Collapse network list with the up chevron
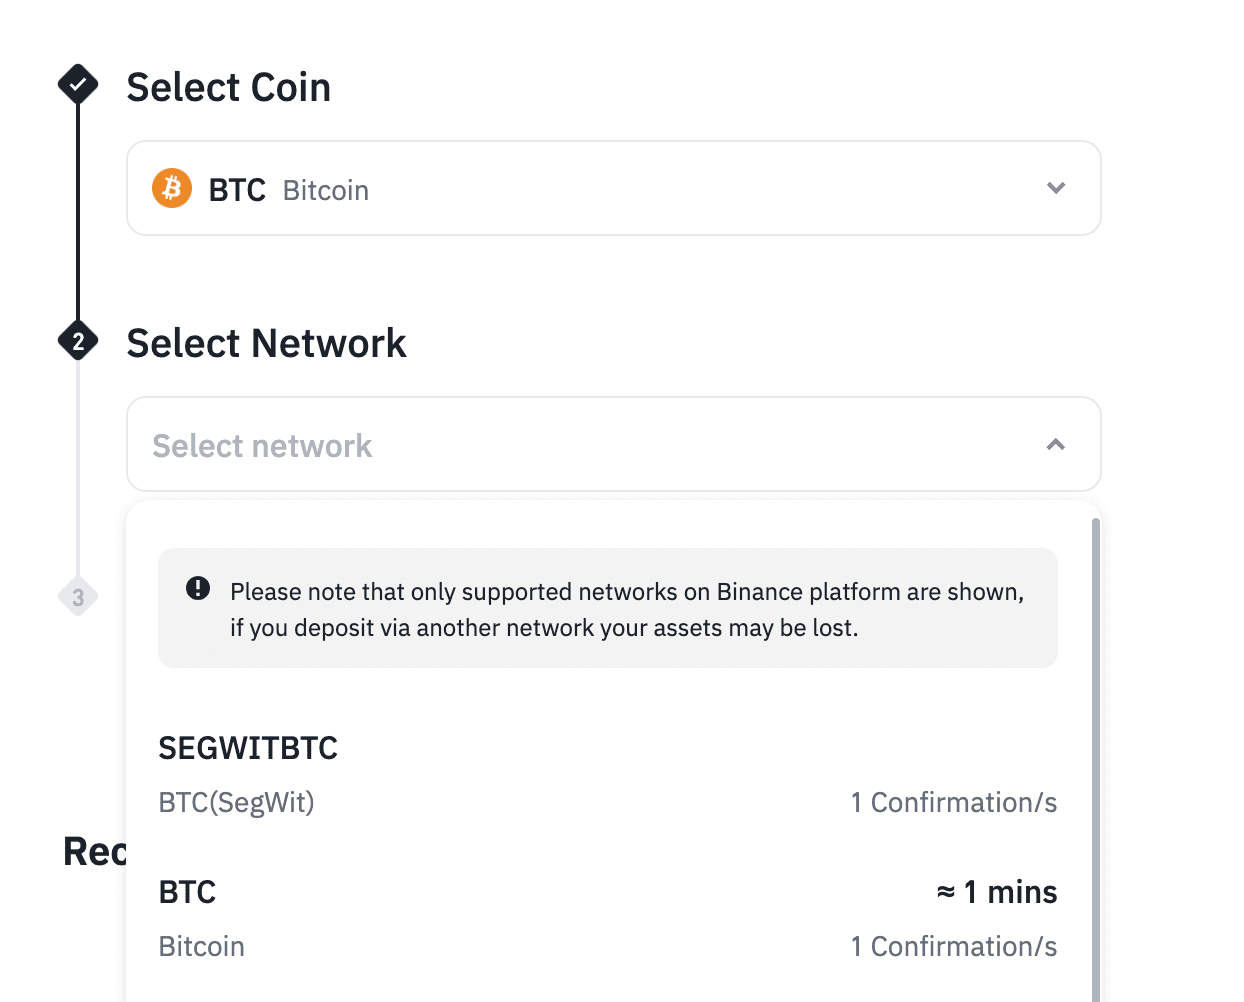Image resolution: width=1244 pixels, height=1002 pixels. click(x=1055, y=444)
